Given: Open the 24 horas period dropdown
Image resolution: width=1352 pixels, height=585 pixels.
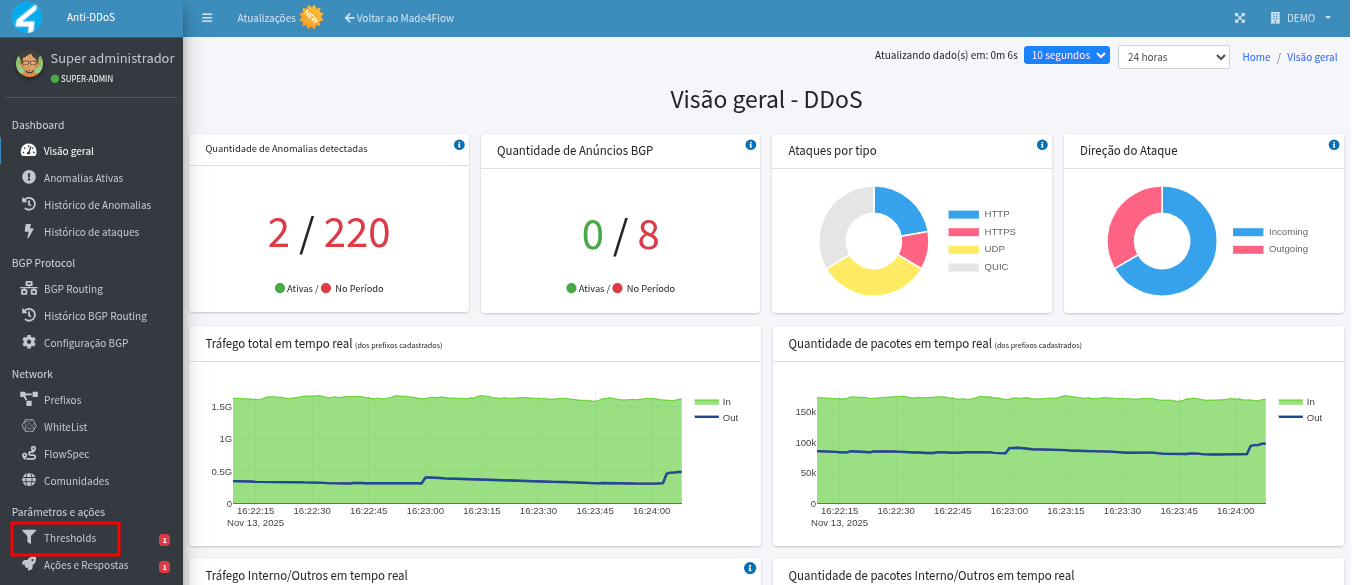Looking at the screenshot, I should click(x=1173, y=57).
